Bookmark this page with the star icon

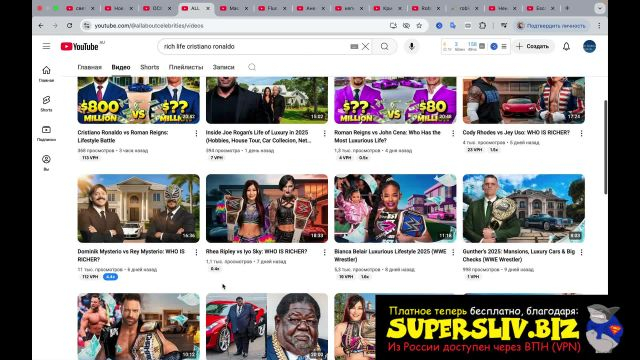(x=419, y=26)
